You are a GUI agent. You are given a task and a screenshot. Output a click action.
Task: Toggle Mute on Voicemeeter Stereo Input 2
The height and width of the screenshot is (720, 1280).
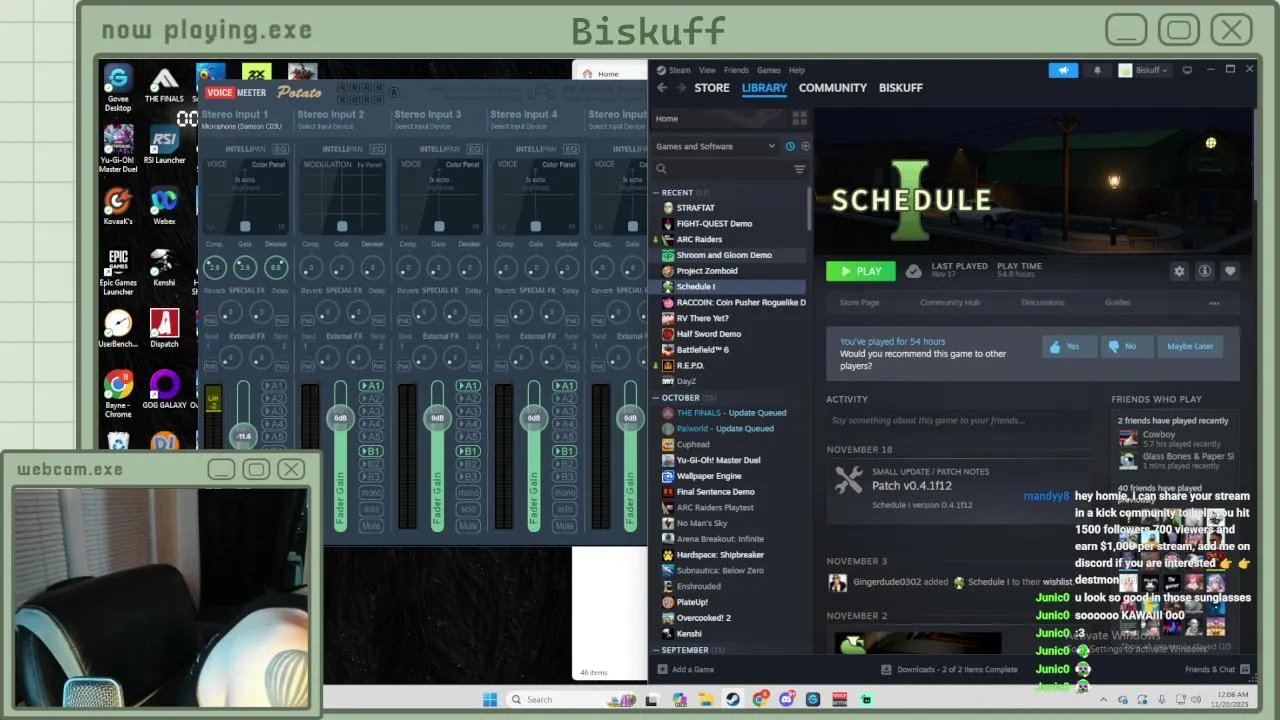(371, 526)
